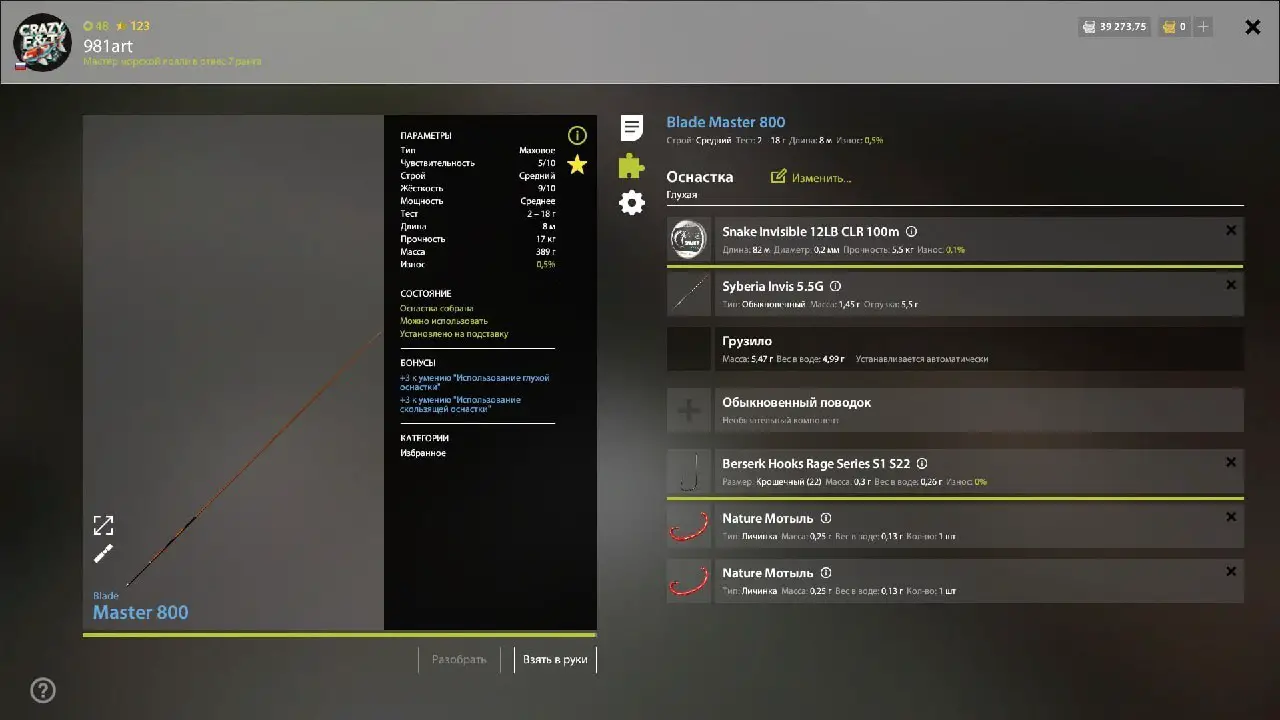This screenshot has width=1280, height=720.
Task: Click the Избранное category label
Action: tap(423, 453)
